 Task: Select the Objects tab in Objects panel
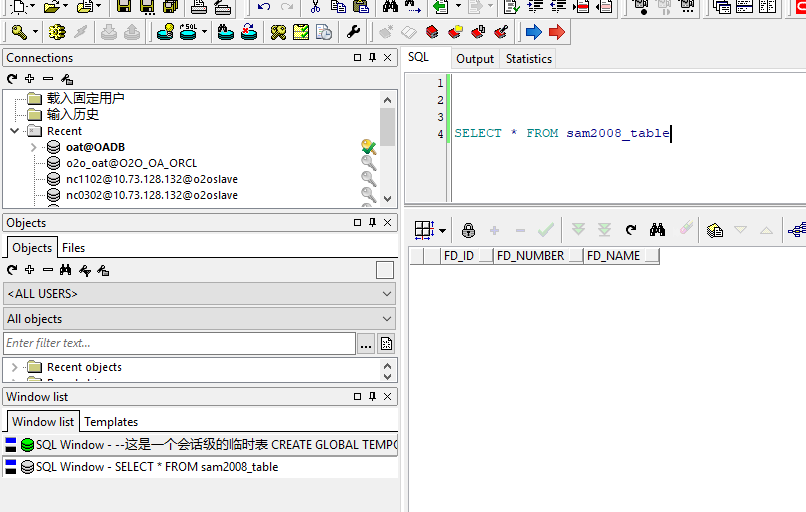click(32, 248)
